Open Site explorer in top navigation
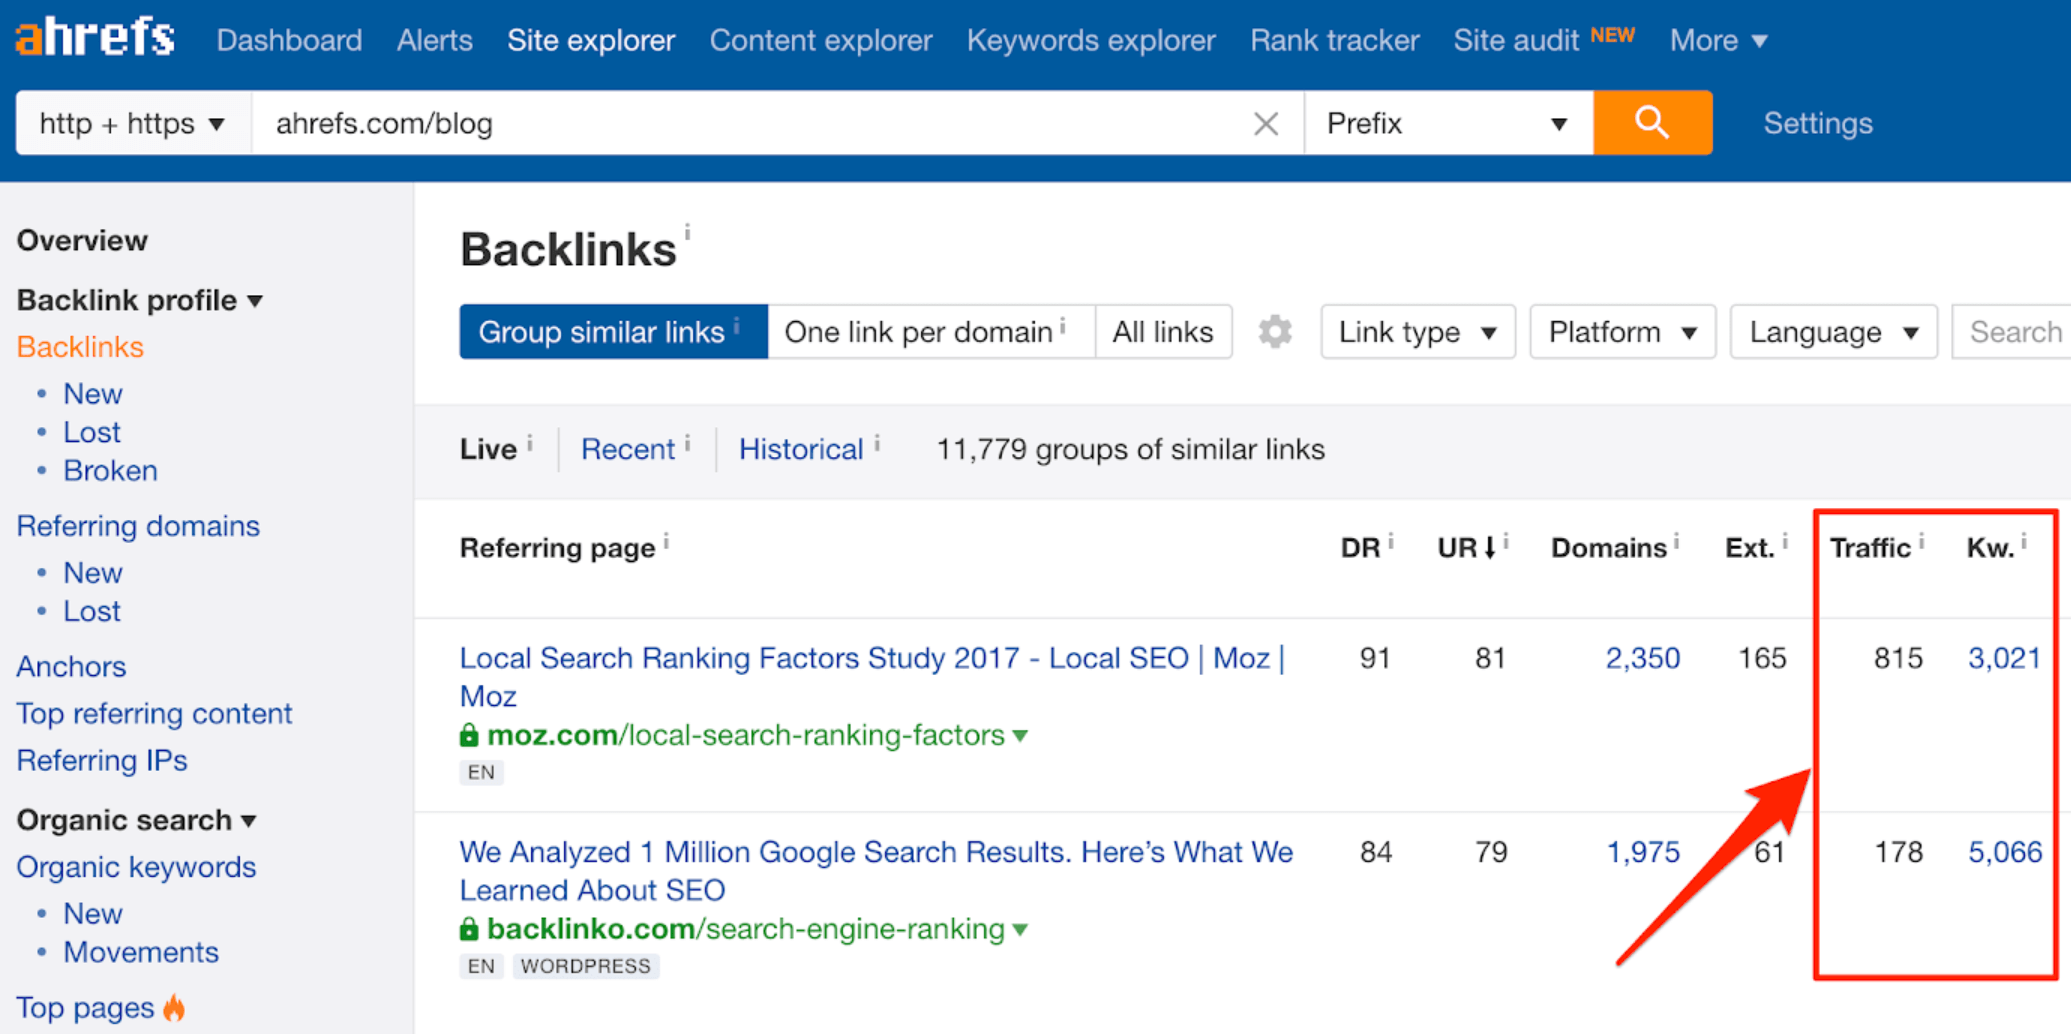 coord(591,40)
